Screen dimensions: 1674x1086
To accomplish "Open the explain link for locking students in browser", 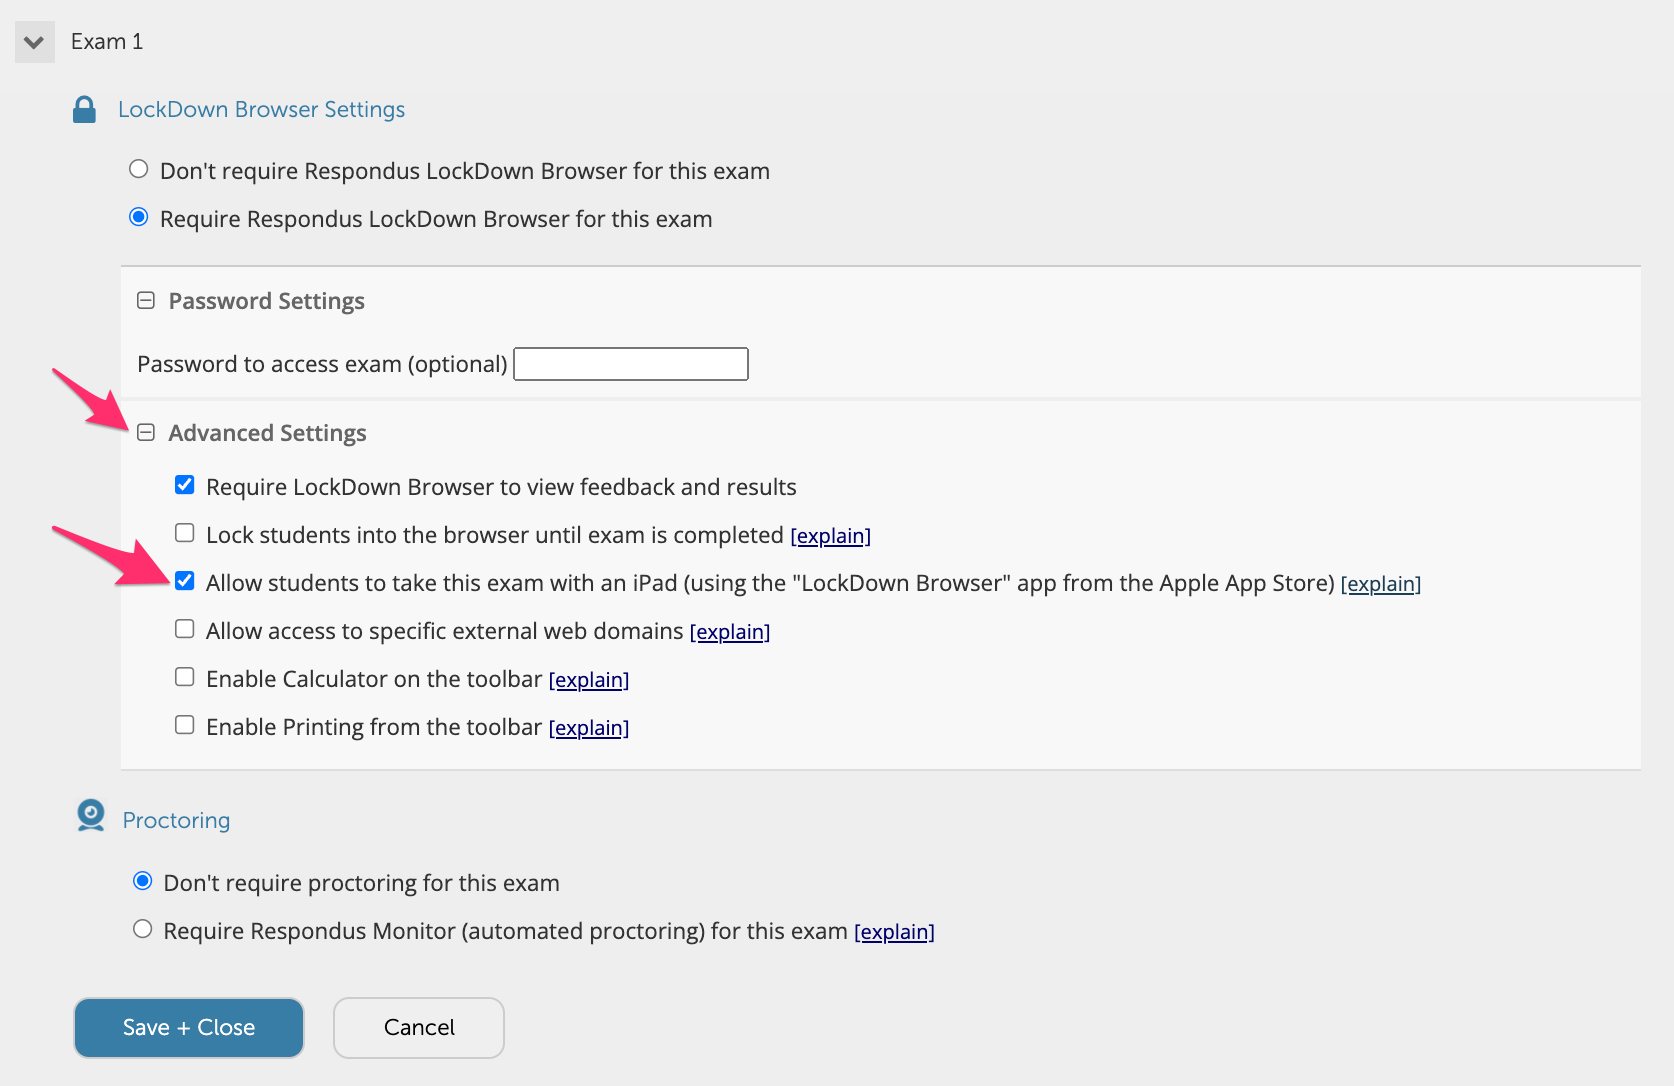I will pos(830,535).
